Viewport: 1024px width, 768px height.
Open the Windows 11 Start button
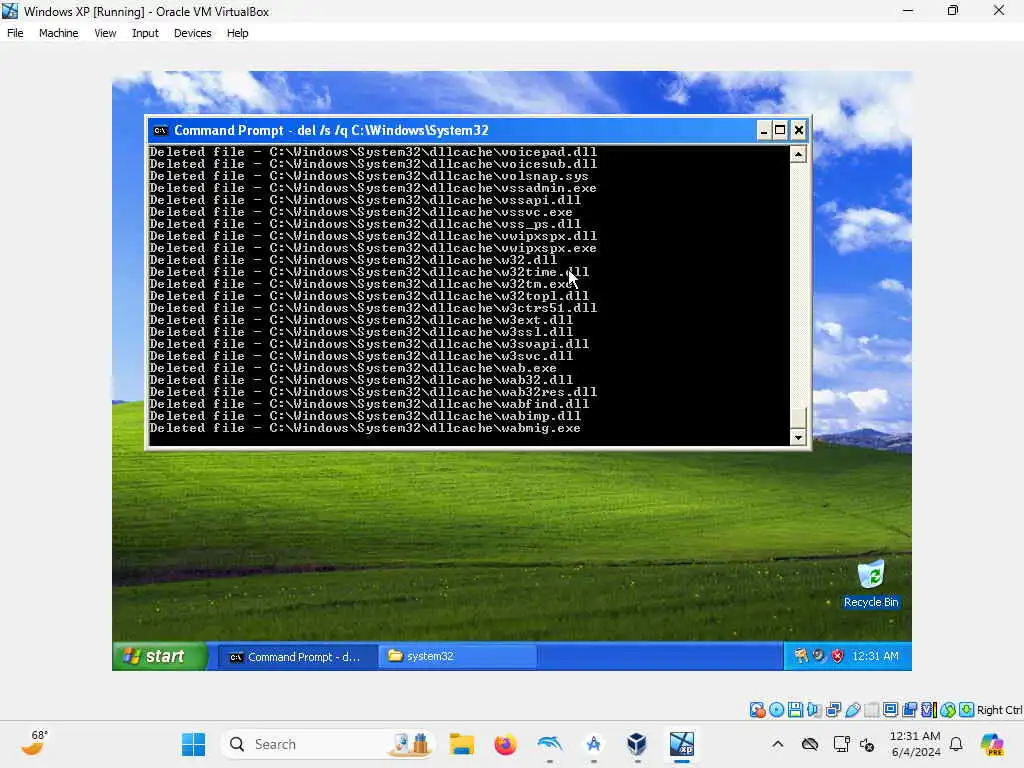[193, 744]
